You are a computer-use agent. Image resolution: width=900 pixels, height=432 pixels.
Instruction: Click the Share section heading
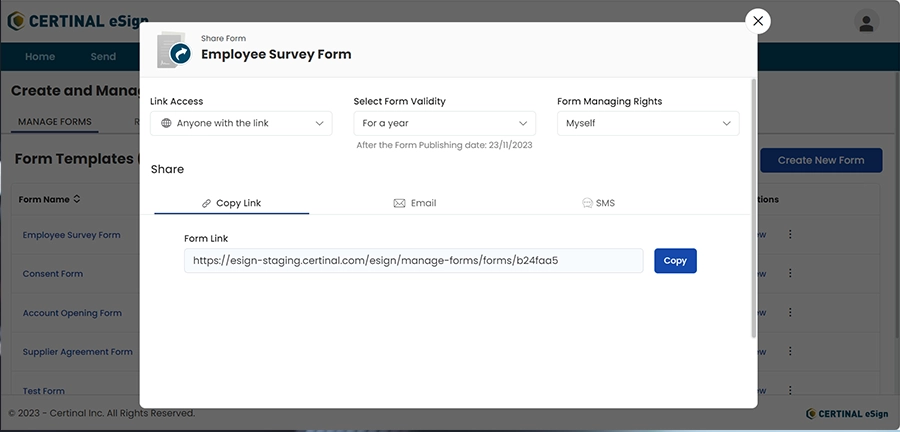click(x=167, y=169)
